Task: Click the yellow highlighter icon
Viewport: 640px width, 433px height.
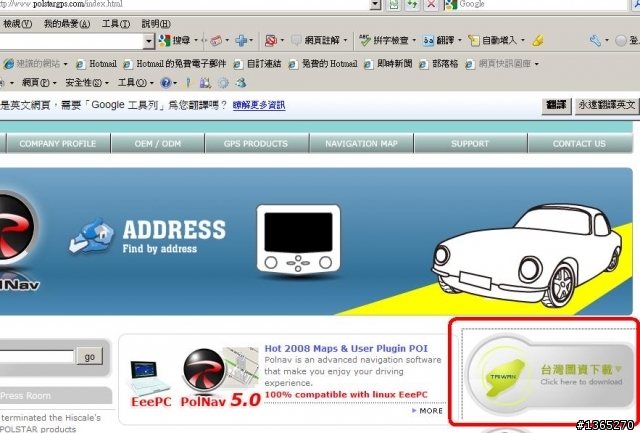Action: click(538, 40)
